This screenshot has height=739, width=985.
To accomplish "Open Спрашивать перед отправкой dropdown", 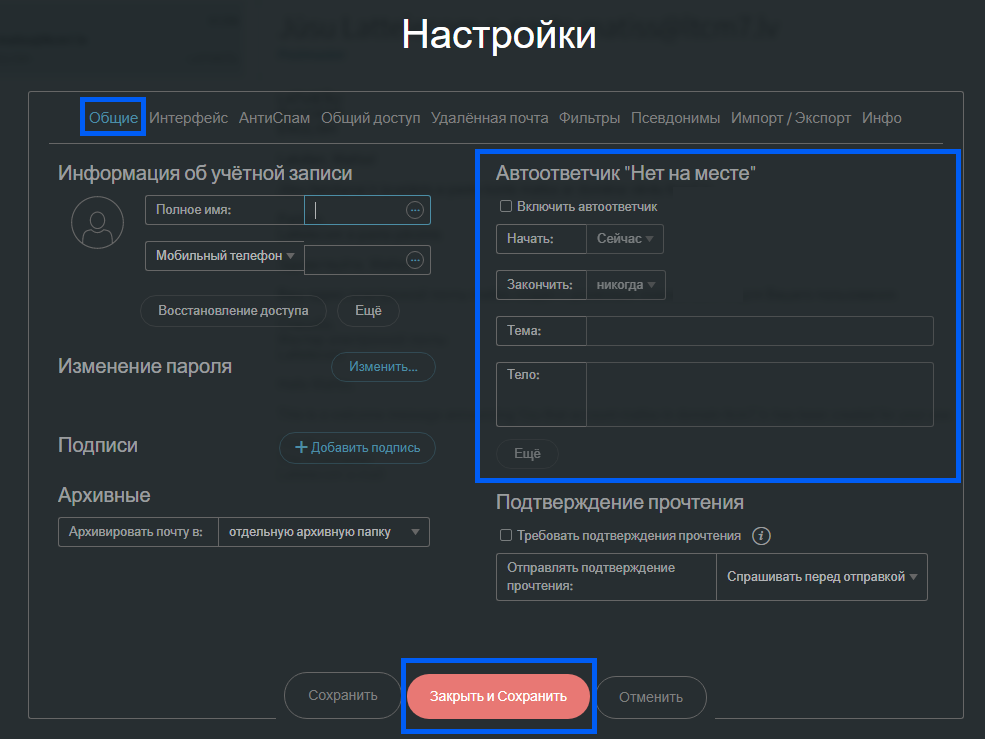I will coord(821,577).
